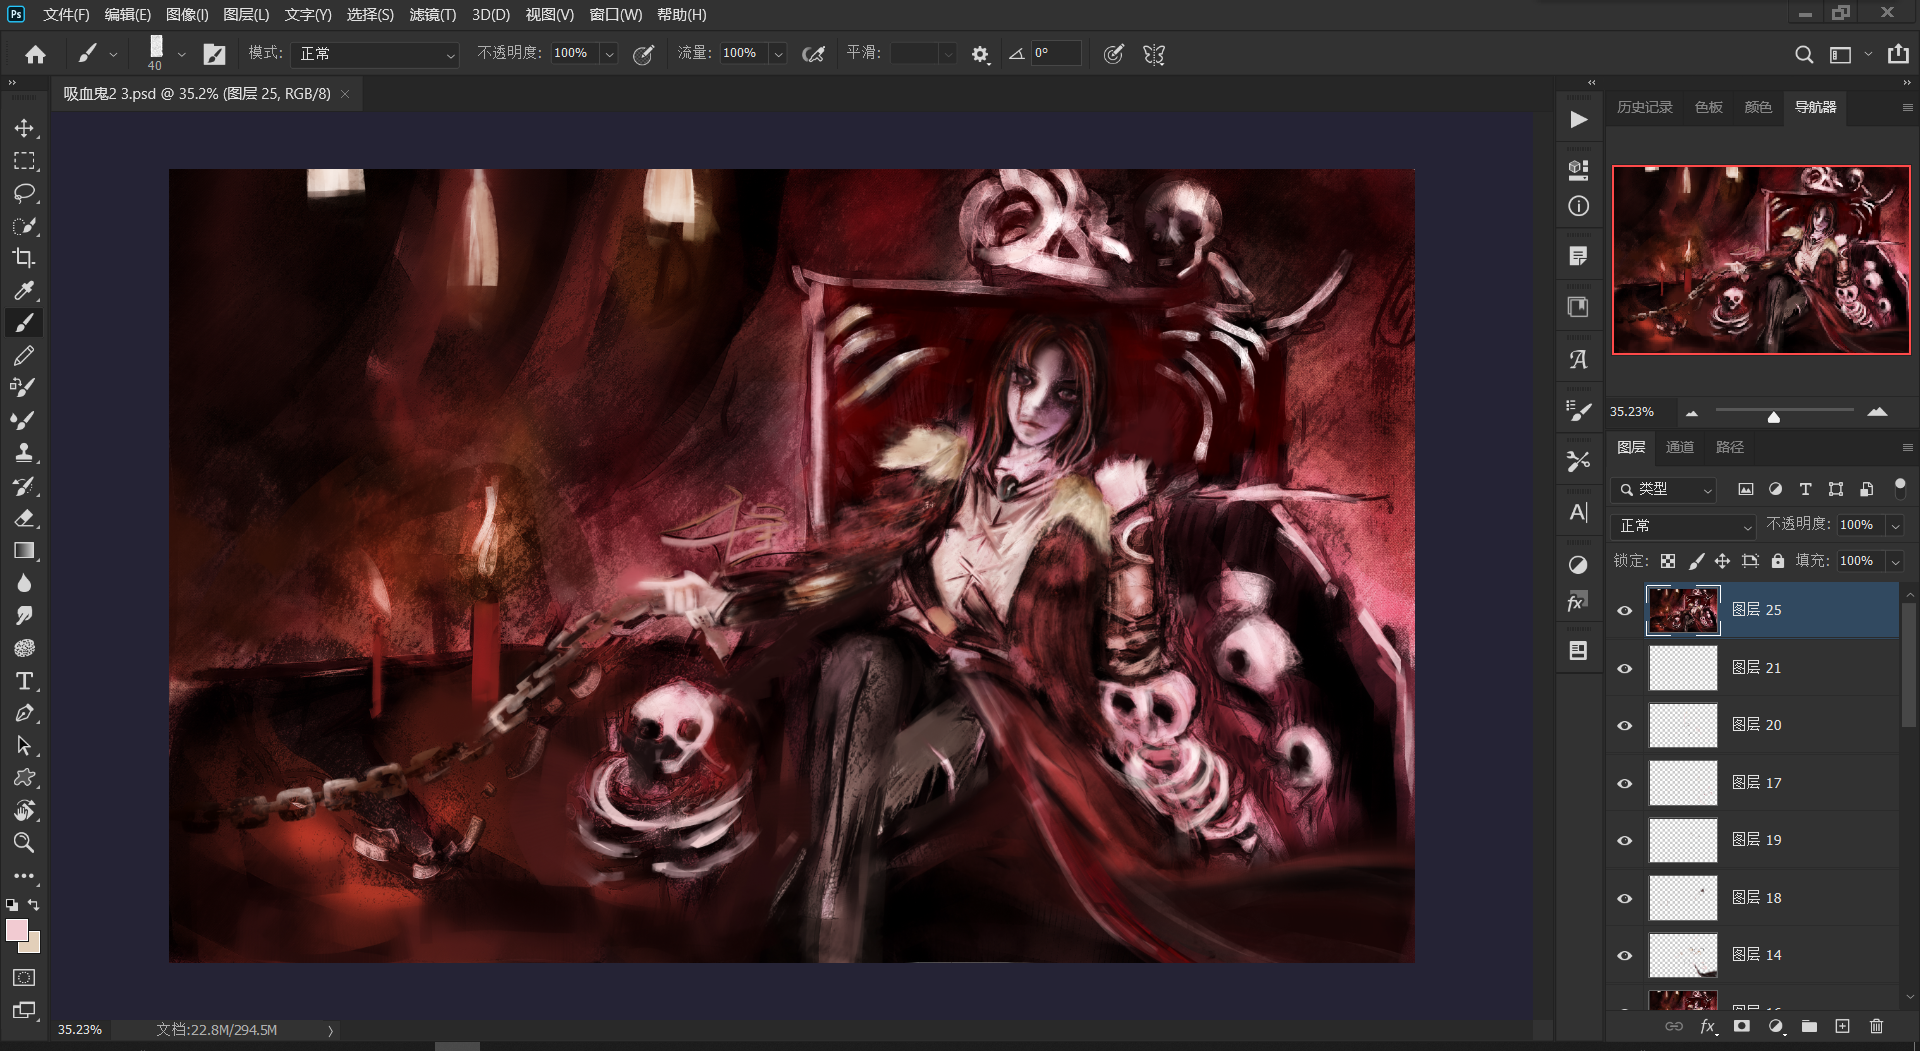1920x1051 pixels.
Task: Open the 图像(I) menu
Action: [x=187, y=15]
